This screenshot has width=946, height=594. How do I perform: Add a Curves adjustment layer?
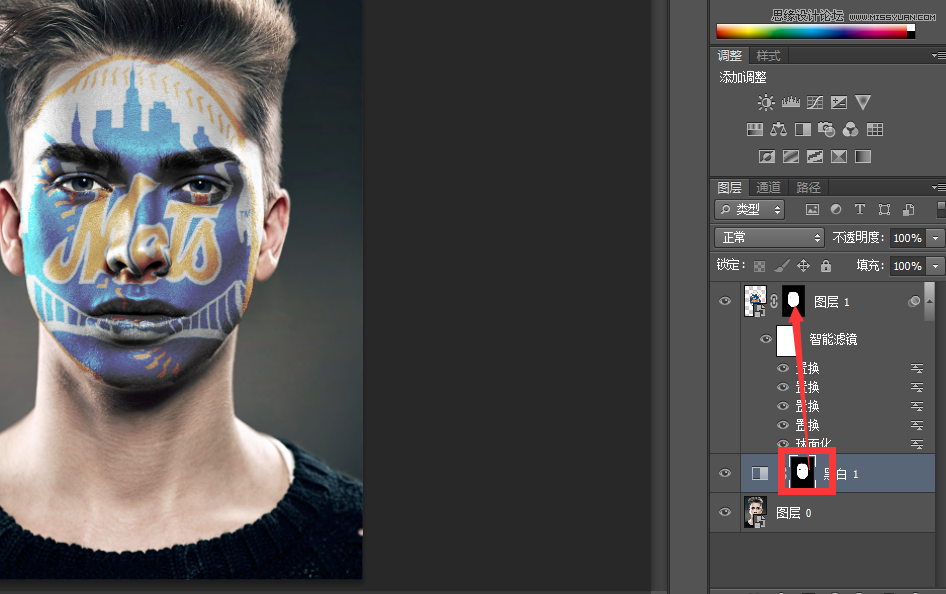coord(815,103)
